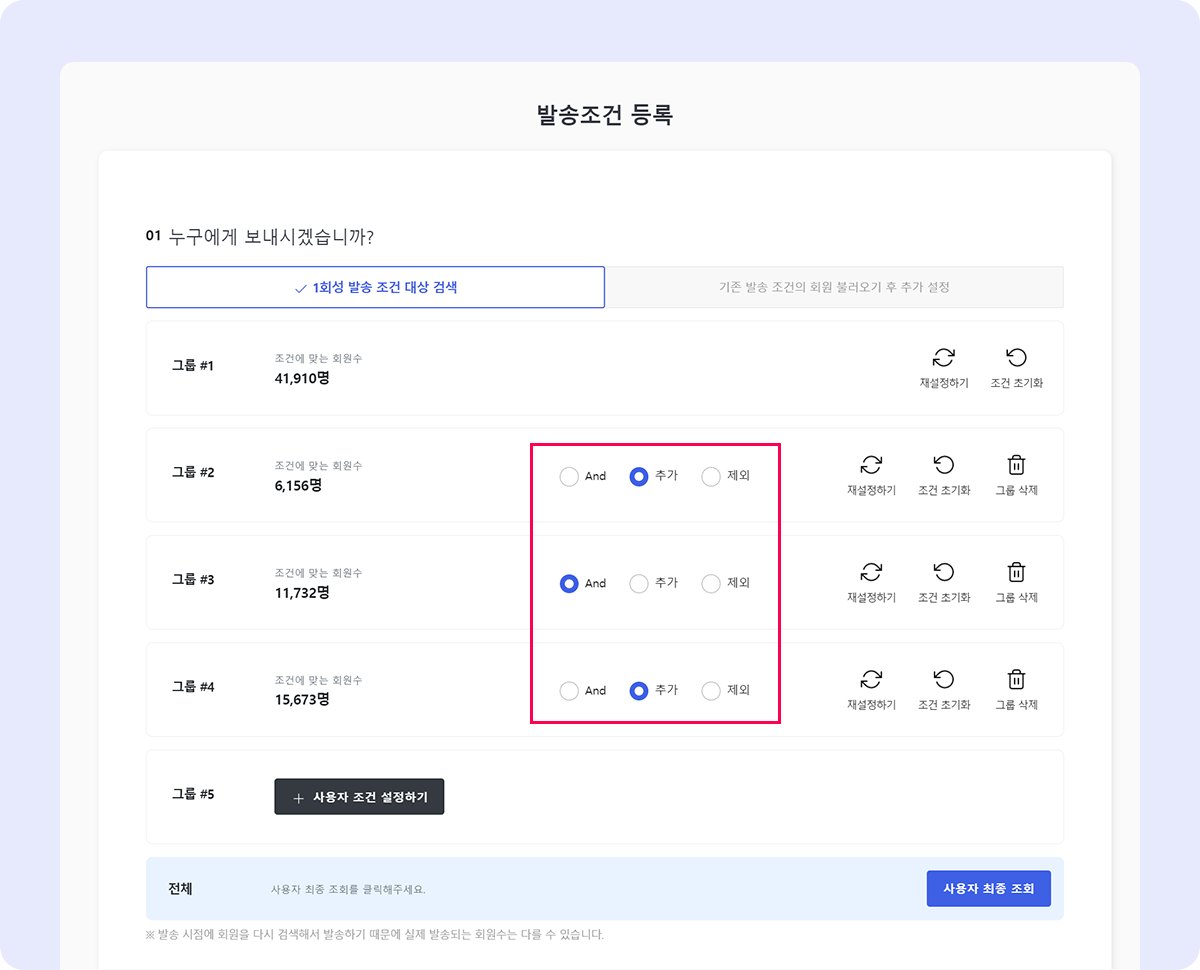Click the 그룹 #3 label
The height and width of the screenshot is (970, 1200).
click(x=193, y=579)
